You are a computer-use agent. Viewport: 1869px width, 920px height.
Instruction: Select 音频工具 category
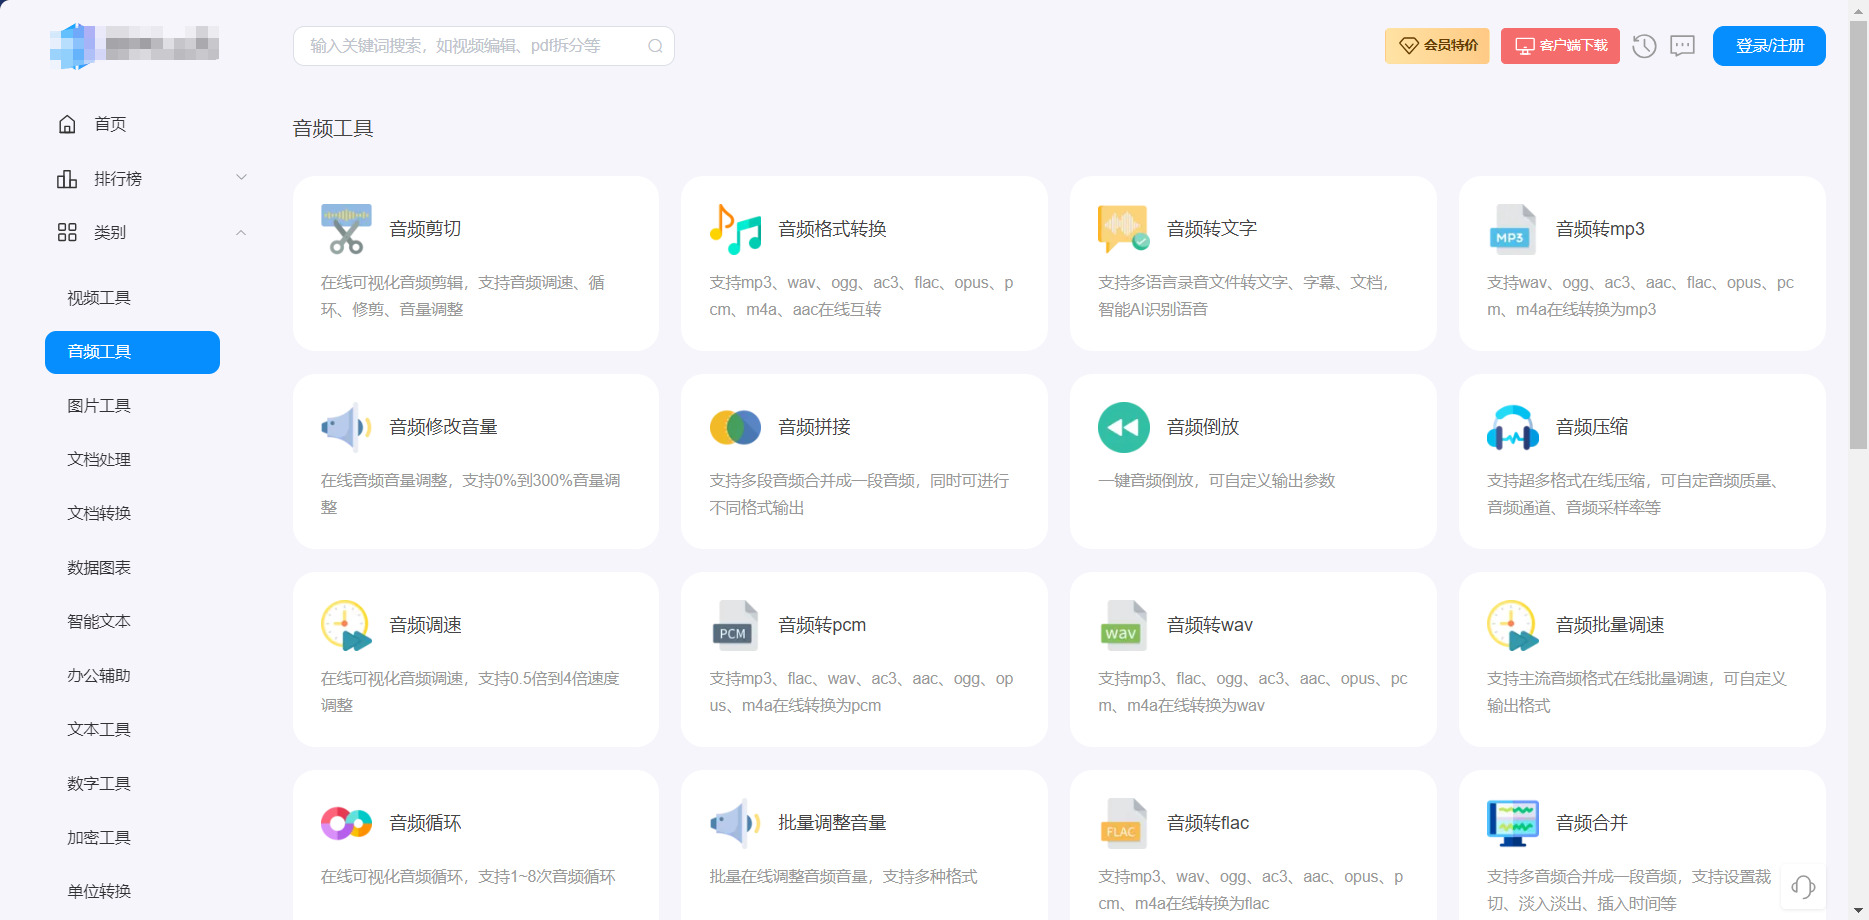point(132,352)
